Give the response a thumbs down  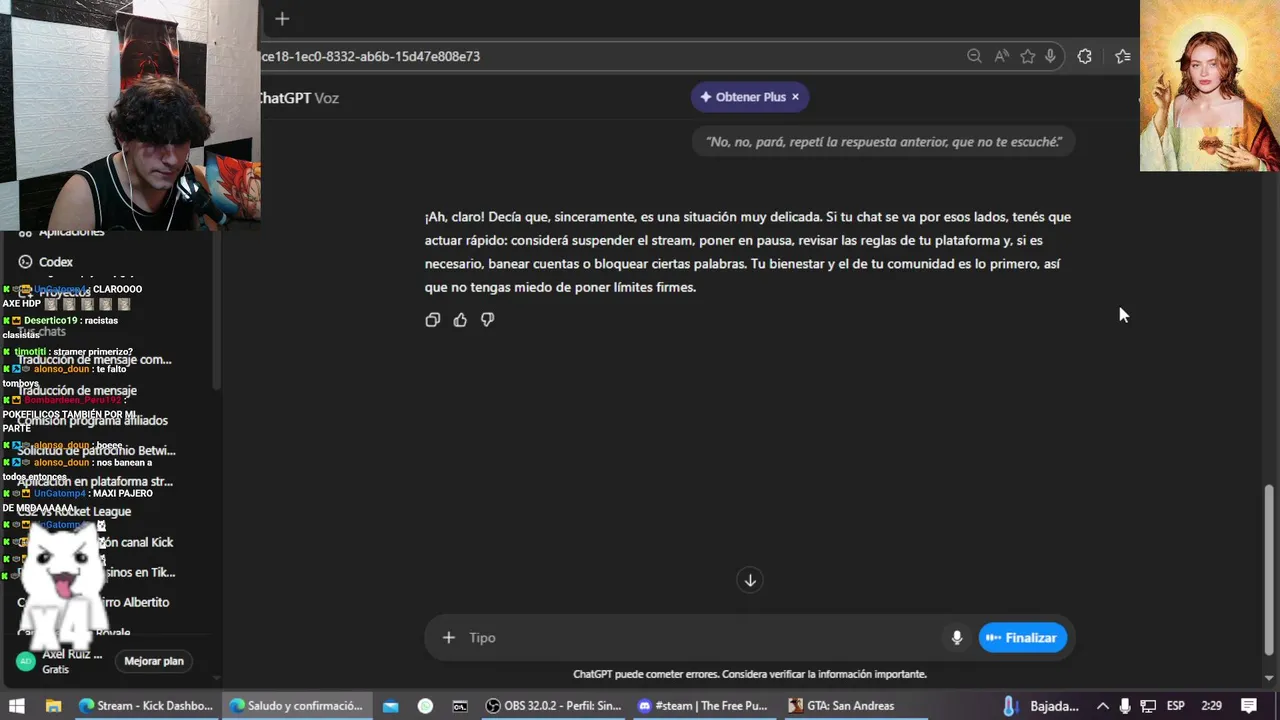click(487, 320)
